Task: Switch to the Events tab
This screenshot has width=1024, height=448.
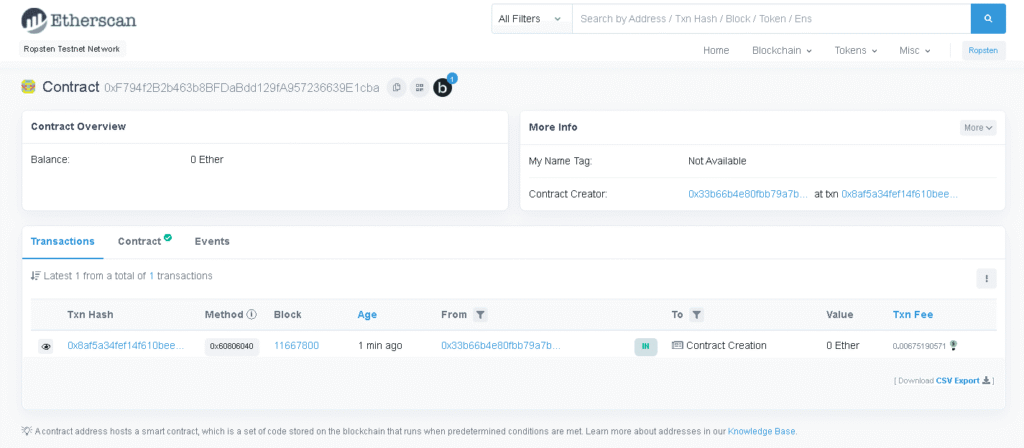Action: [x=212, y=241]
